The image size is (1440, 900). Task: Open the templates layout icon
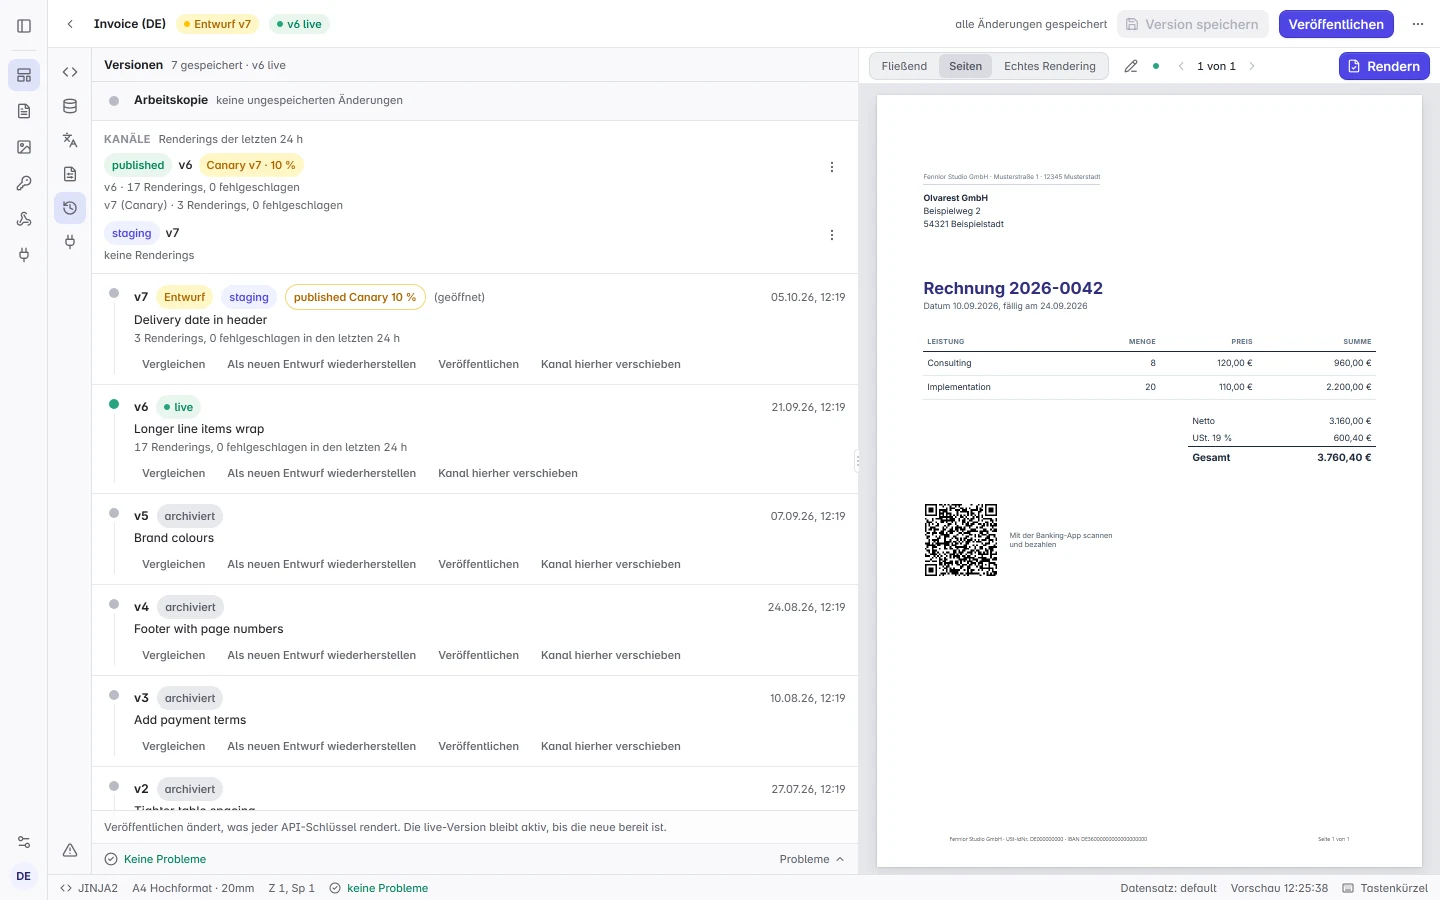tap(24, 75)
